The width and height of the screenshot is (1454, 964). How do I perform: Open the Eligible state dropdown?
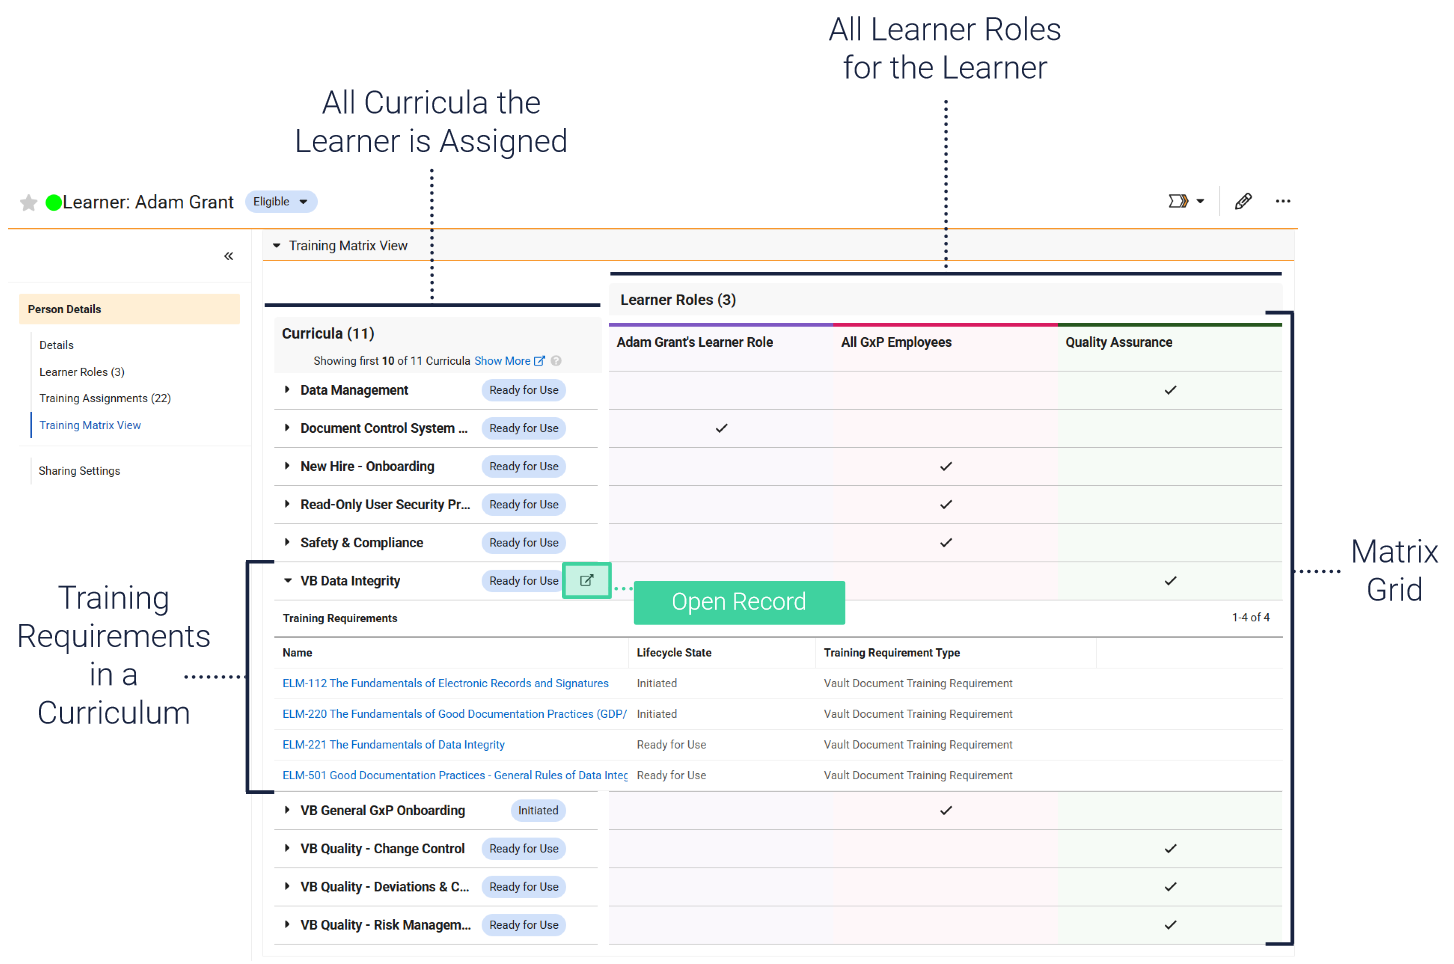pos(281,202)
